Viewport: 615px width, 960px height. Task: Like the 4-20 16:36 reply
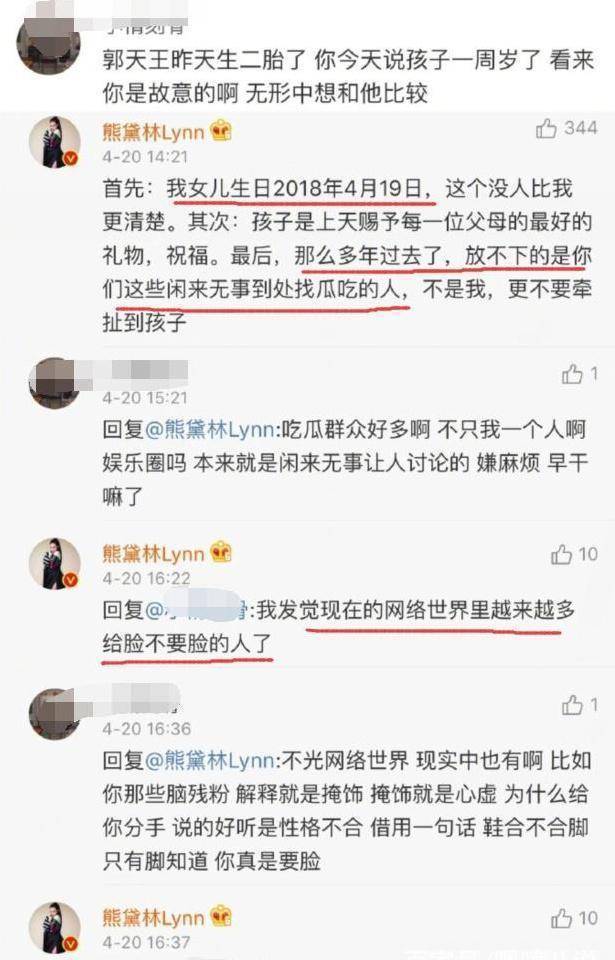point(572,705)
